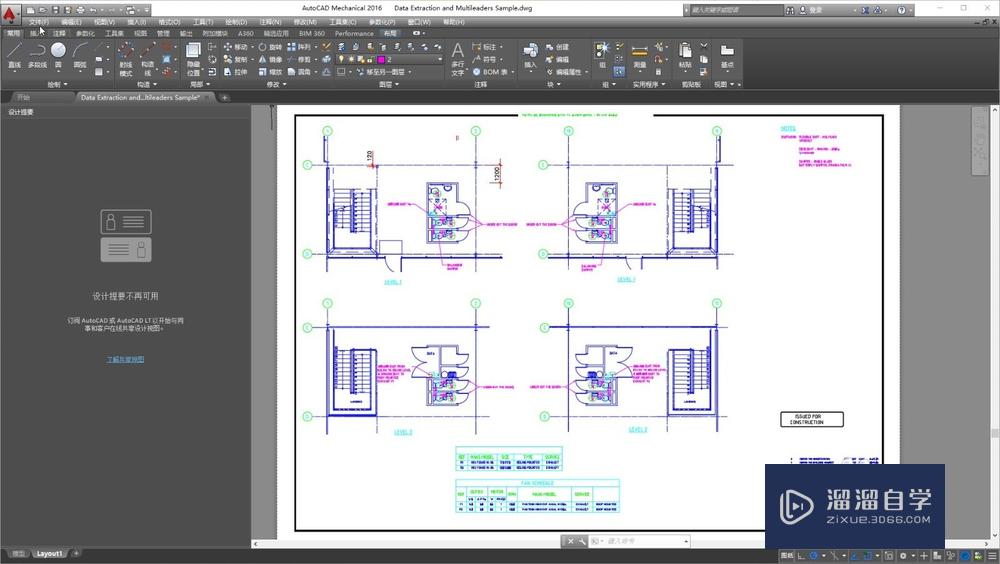
Task: Toggle the layer light bulb on/off icon
Action: click(342, 59)
